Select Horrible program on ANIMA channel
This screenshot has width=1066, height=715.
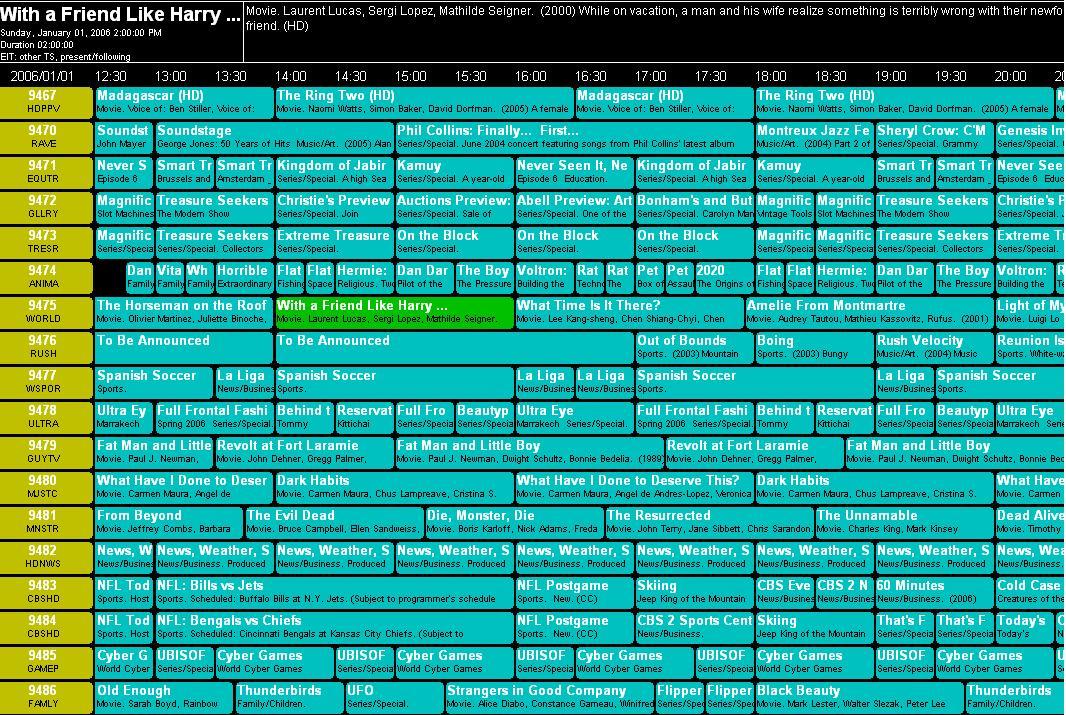(x=244, y=277)
